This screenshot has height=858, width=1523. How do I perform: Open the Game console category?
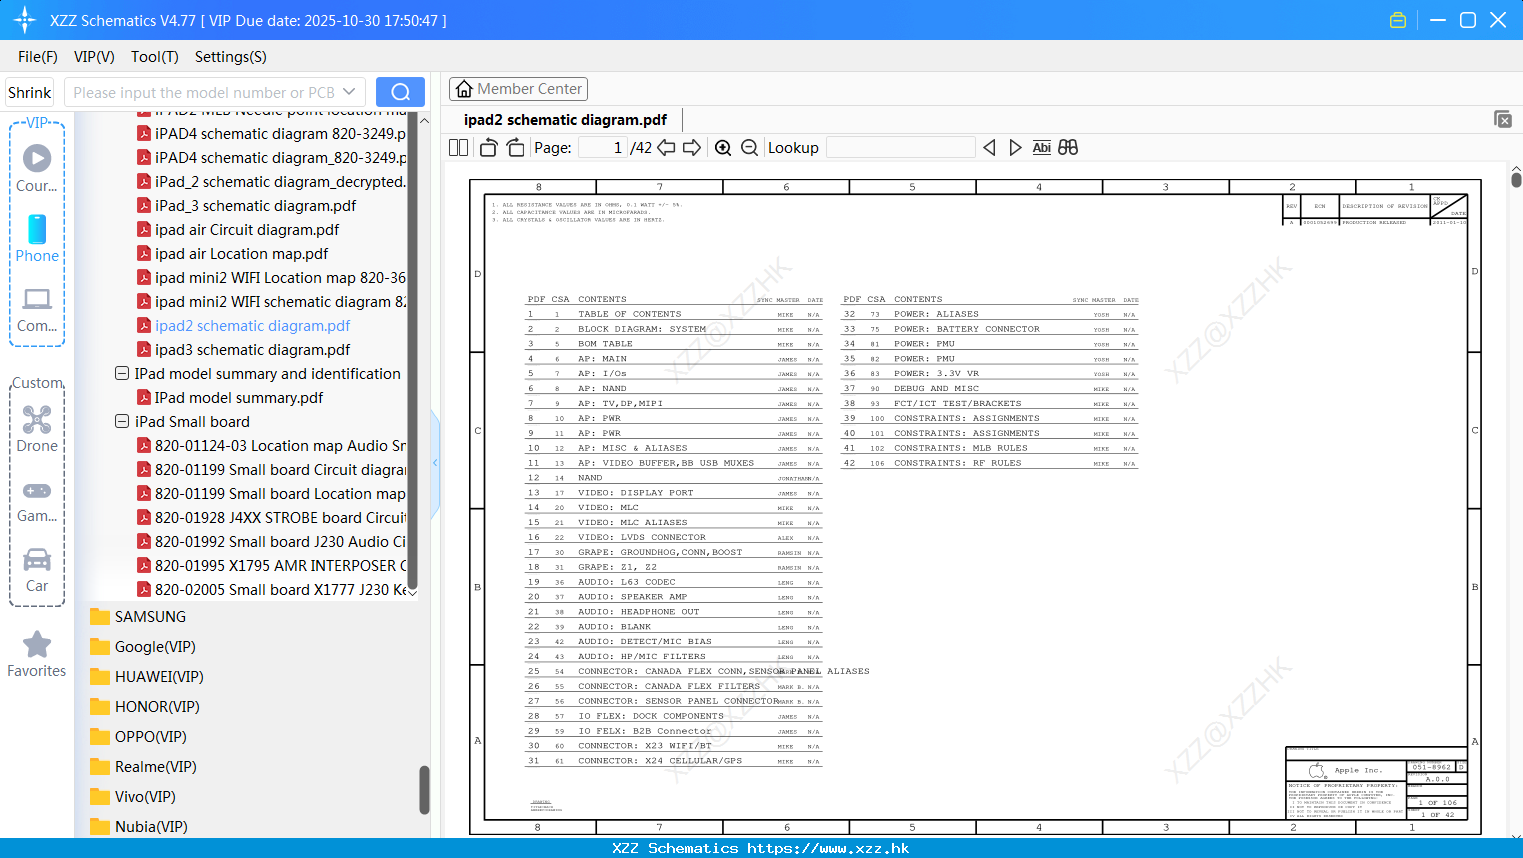pos(37,501)
